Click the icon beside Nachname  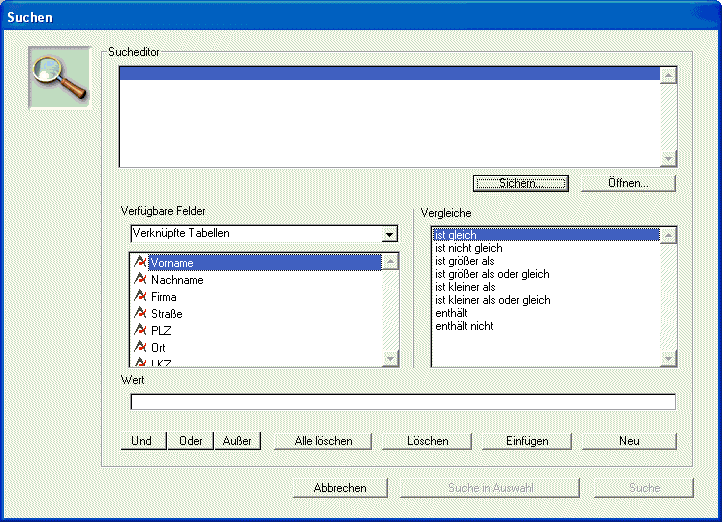(141, 280)
